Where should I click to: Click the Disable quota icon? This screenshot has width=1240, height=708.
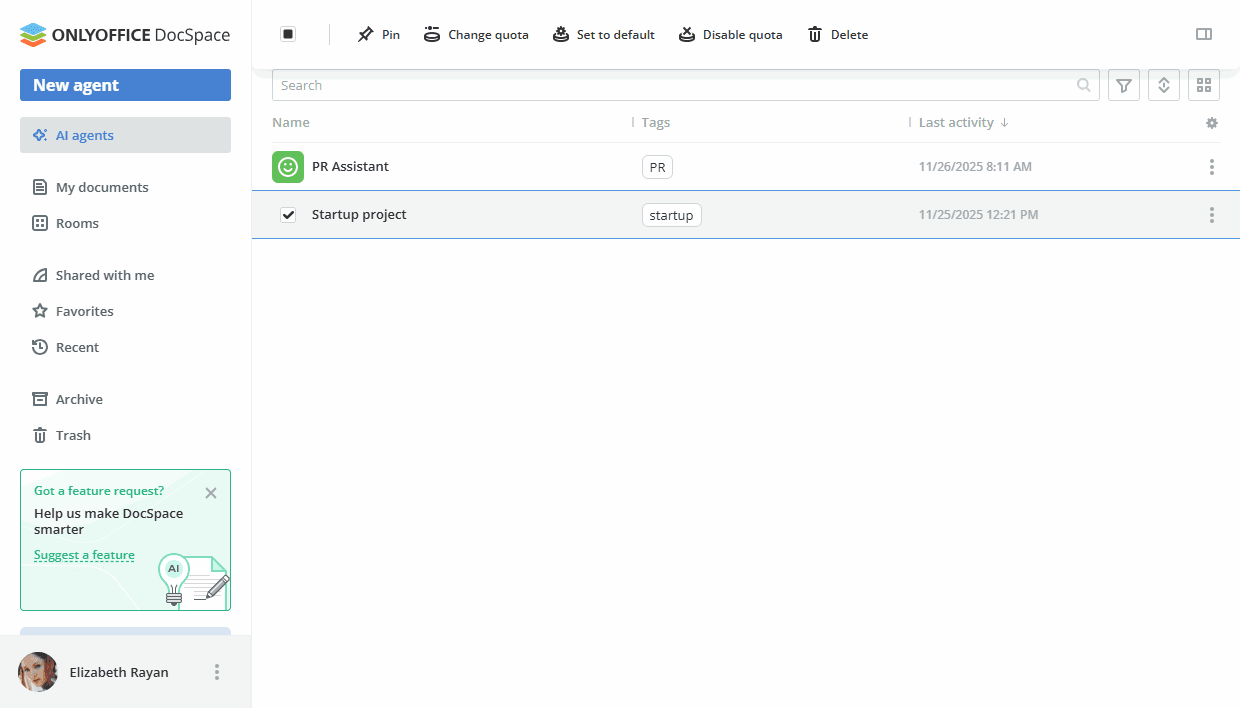point(687,35)
